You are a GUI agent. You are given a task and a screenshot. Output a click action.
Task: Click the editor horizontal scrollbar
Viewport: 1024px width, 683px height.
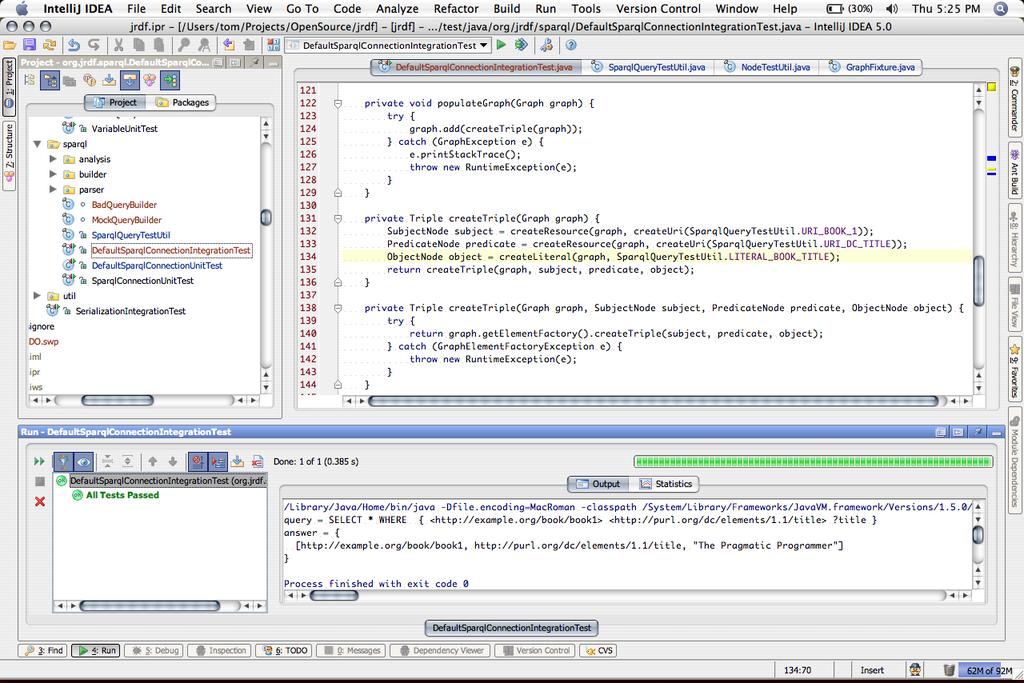pos(653,401)
